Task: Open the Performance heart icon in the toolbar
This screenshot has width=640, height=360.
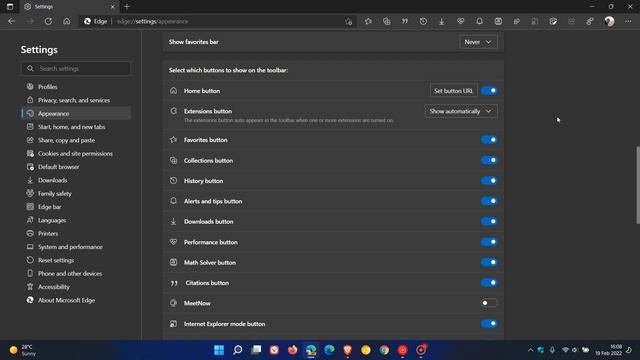Action: pyautogui.click(x=460, y=21)
